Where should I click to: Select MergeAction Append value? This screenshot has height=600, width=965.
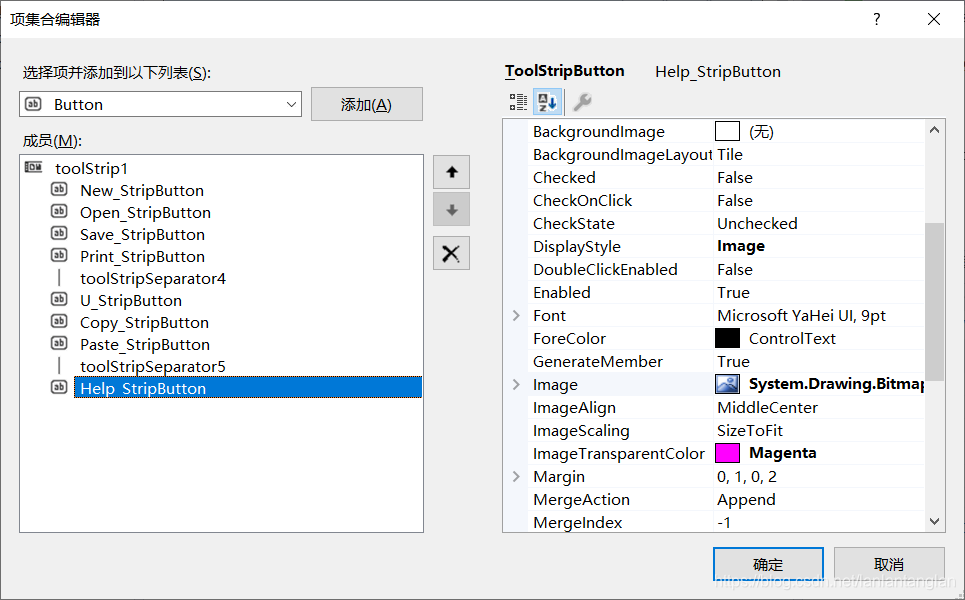coord(746,499)
